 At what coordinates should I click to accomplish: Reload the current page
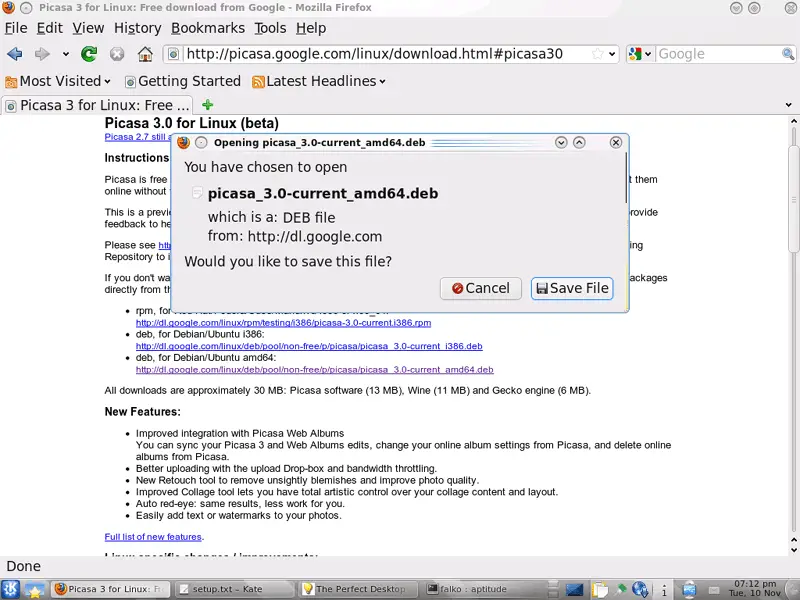coord(89,54)
